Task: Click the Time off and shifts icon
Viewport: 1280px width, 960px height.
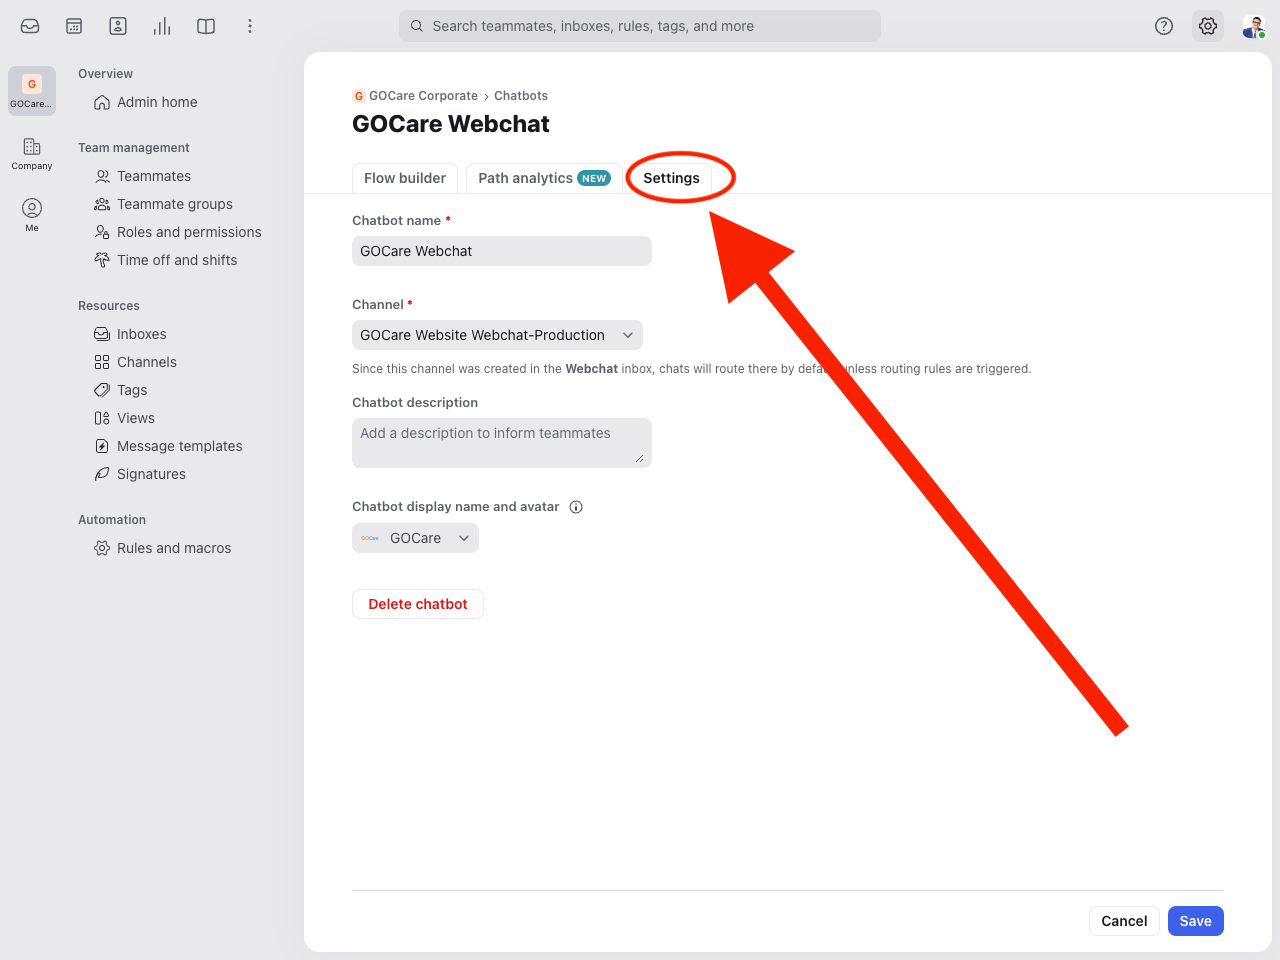Action: tap(102, 260)
